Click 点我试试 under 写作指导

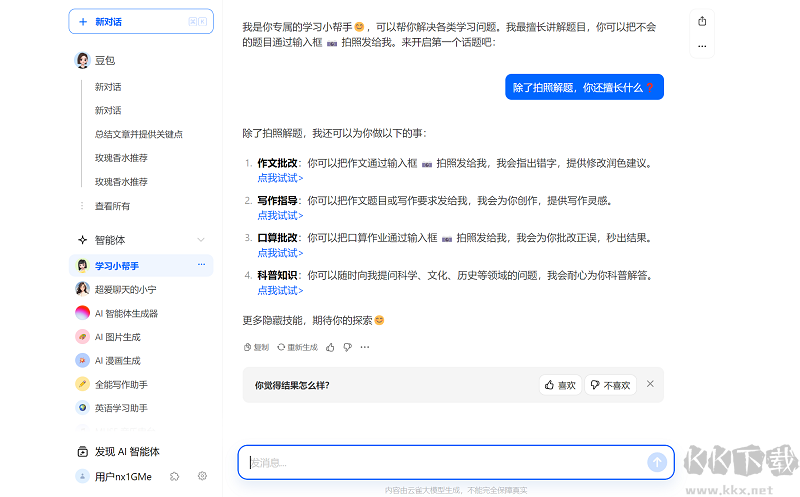click(x=280, y=215)
